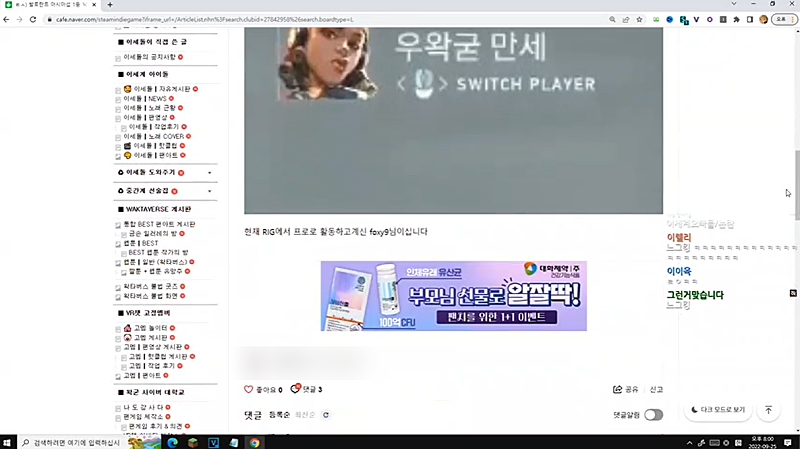Open the green extension icon in the toolbar
The image size is (800, 449).
coord(656,19)
